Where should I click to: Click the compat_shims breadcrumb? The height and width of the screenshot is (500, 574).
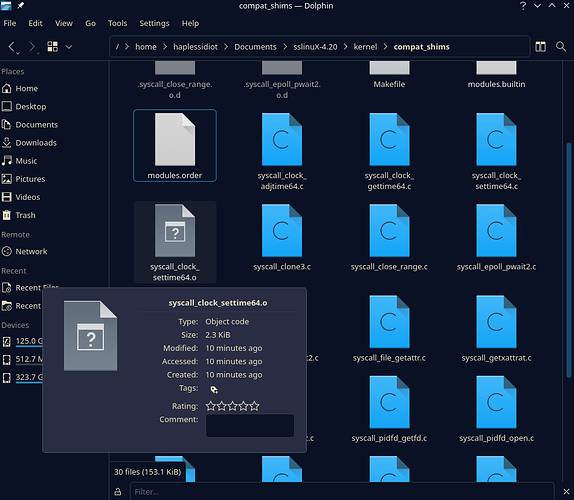[x=421, y=47]
